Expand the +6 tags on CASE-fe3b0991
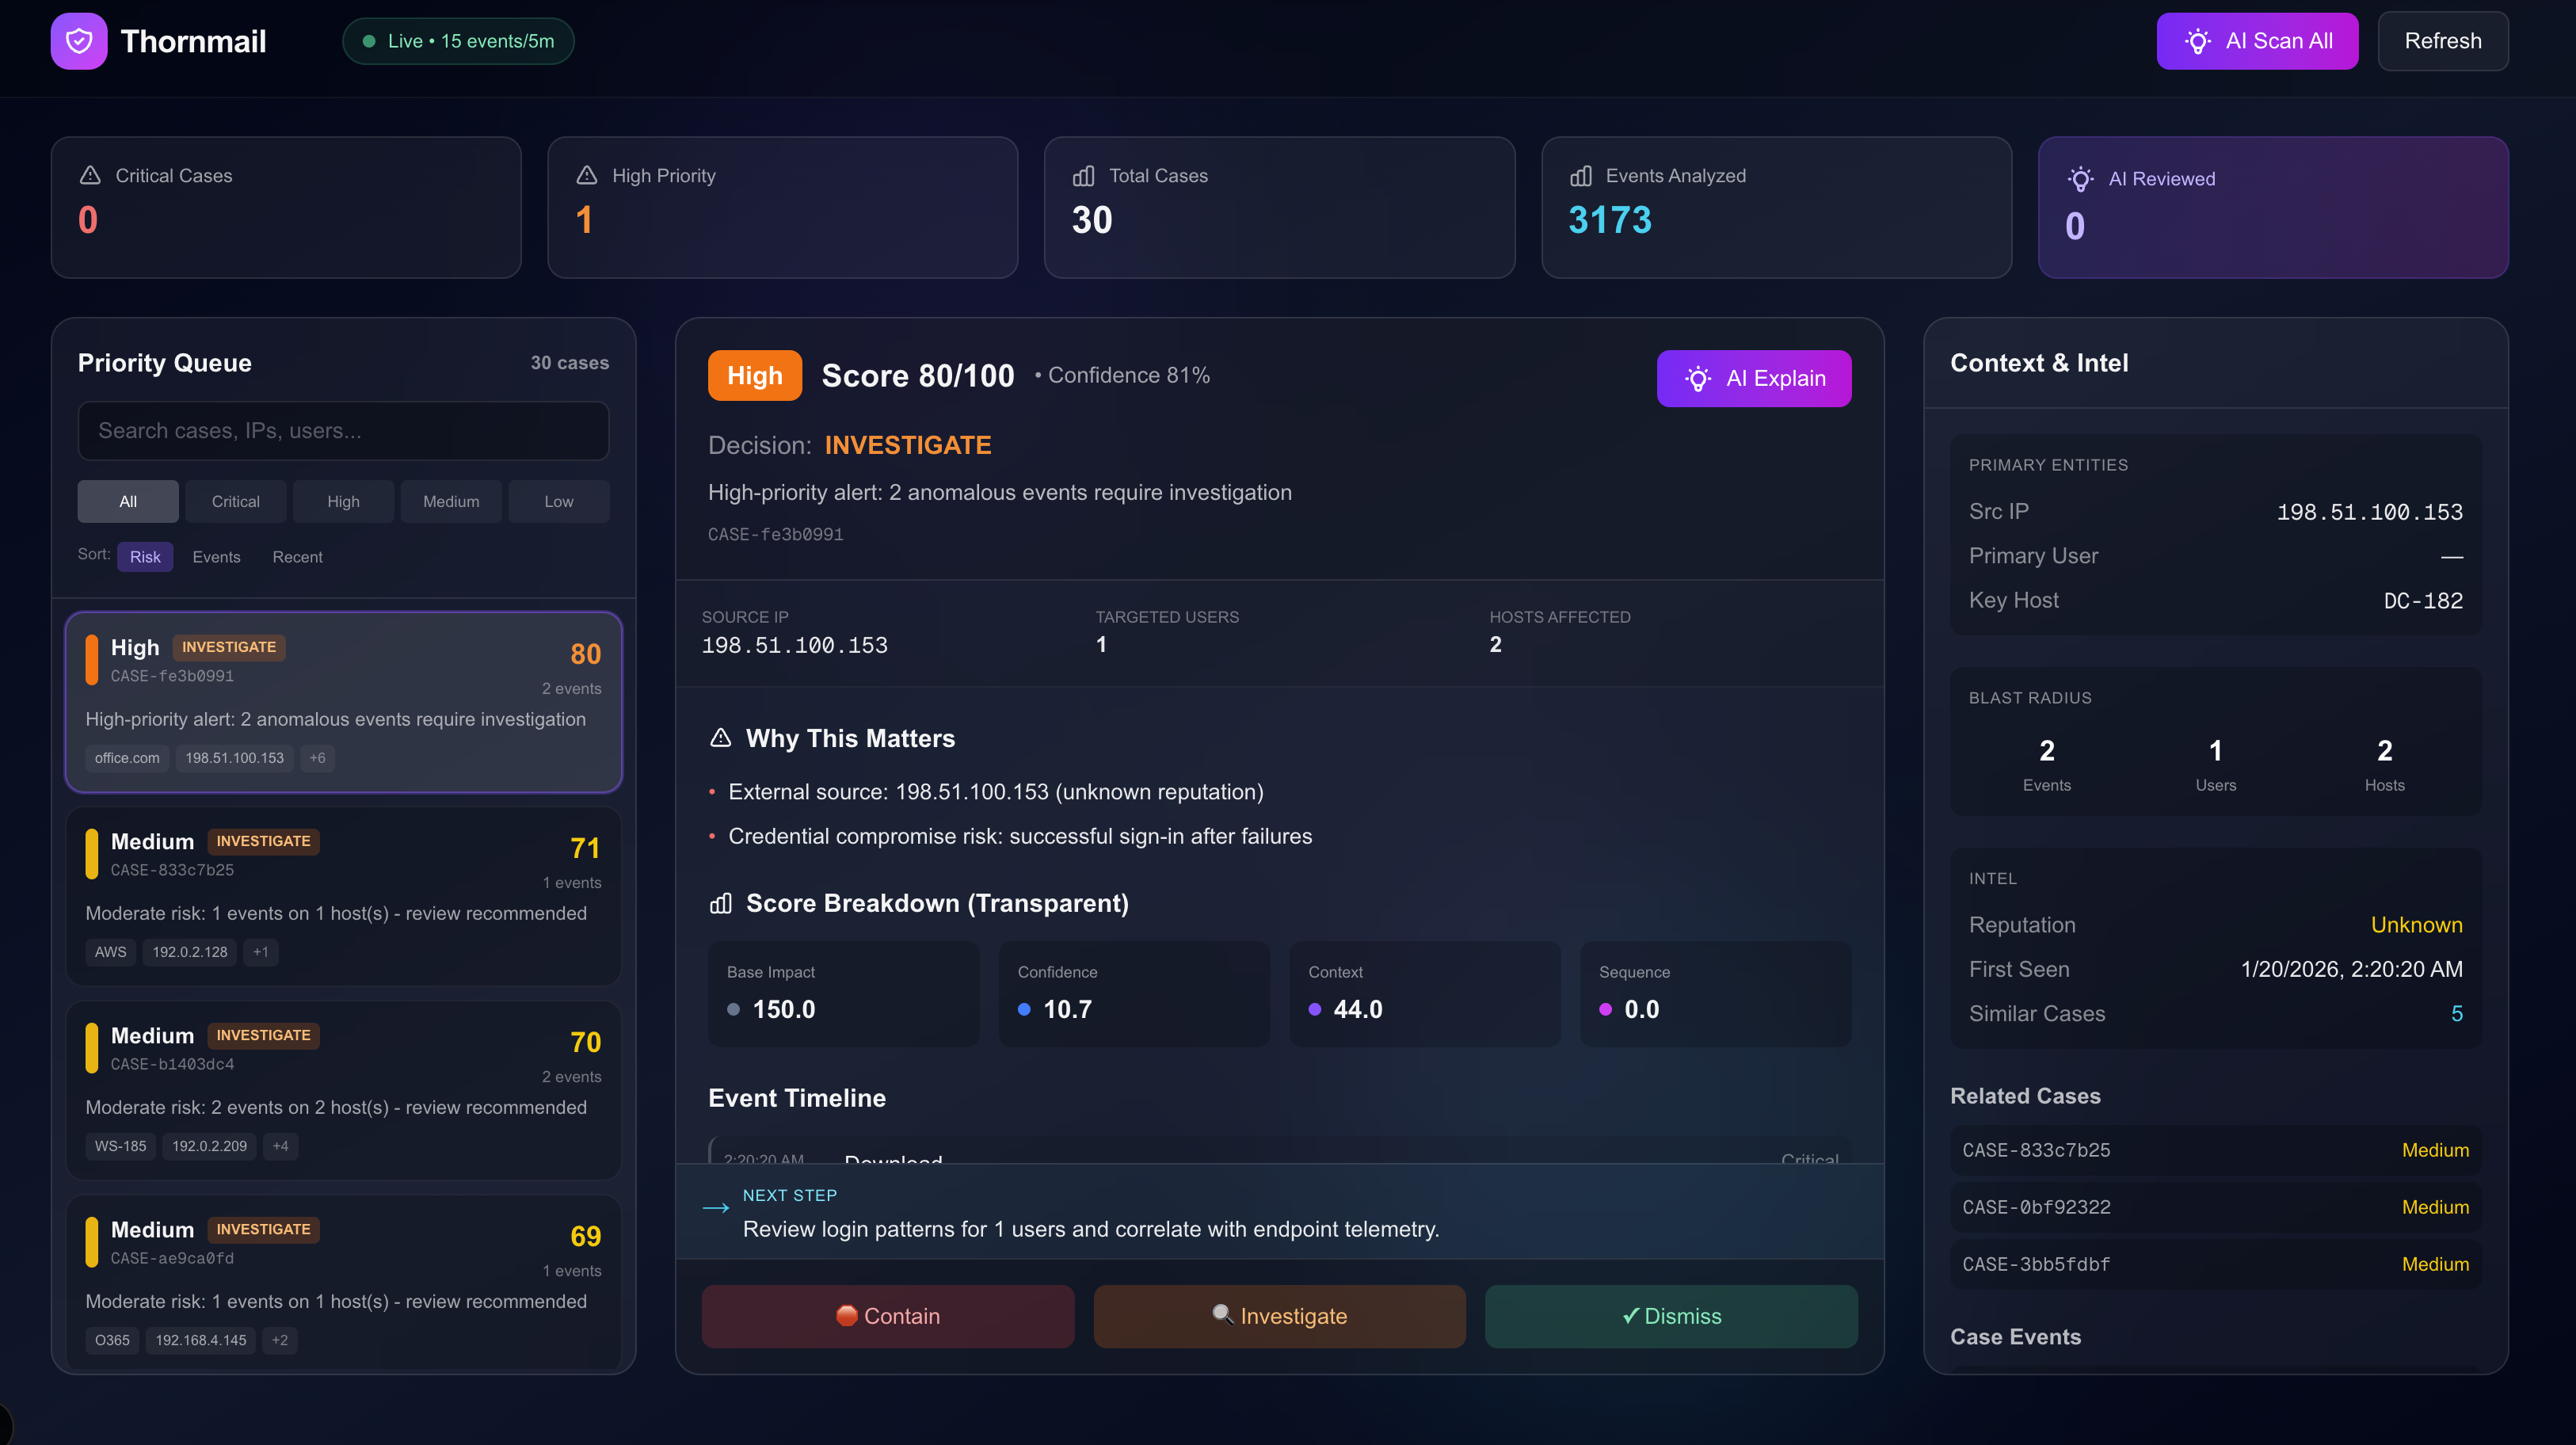 tap(317, 758)
